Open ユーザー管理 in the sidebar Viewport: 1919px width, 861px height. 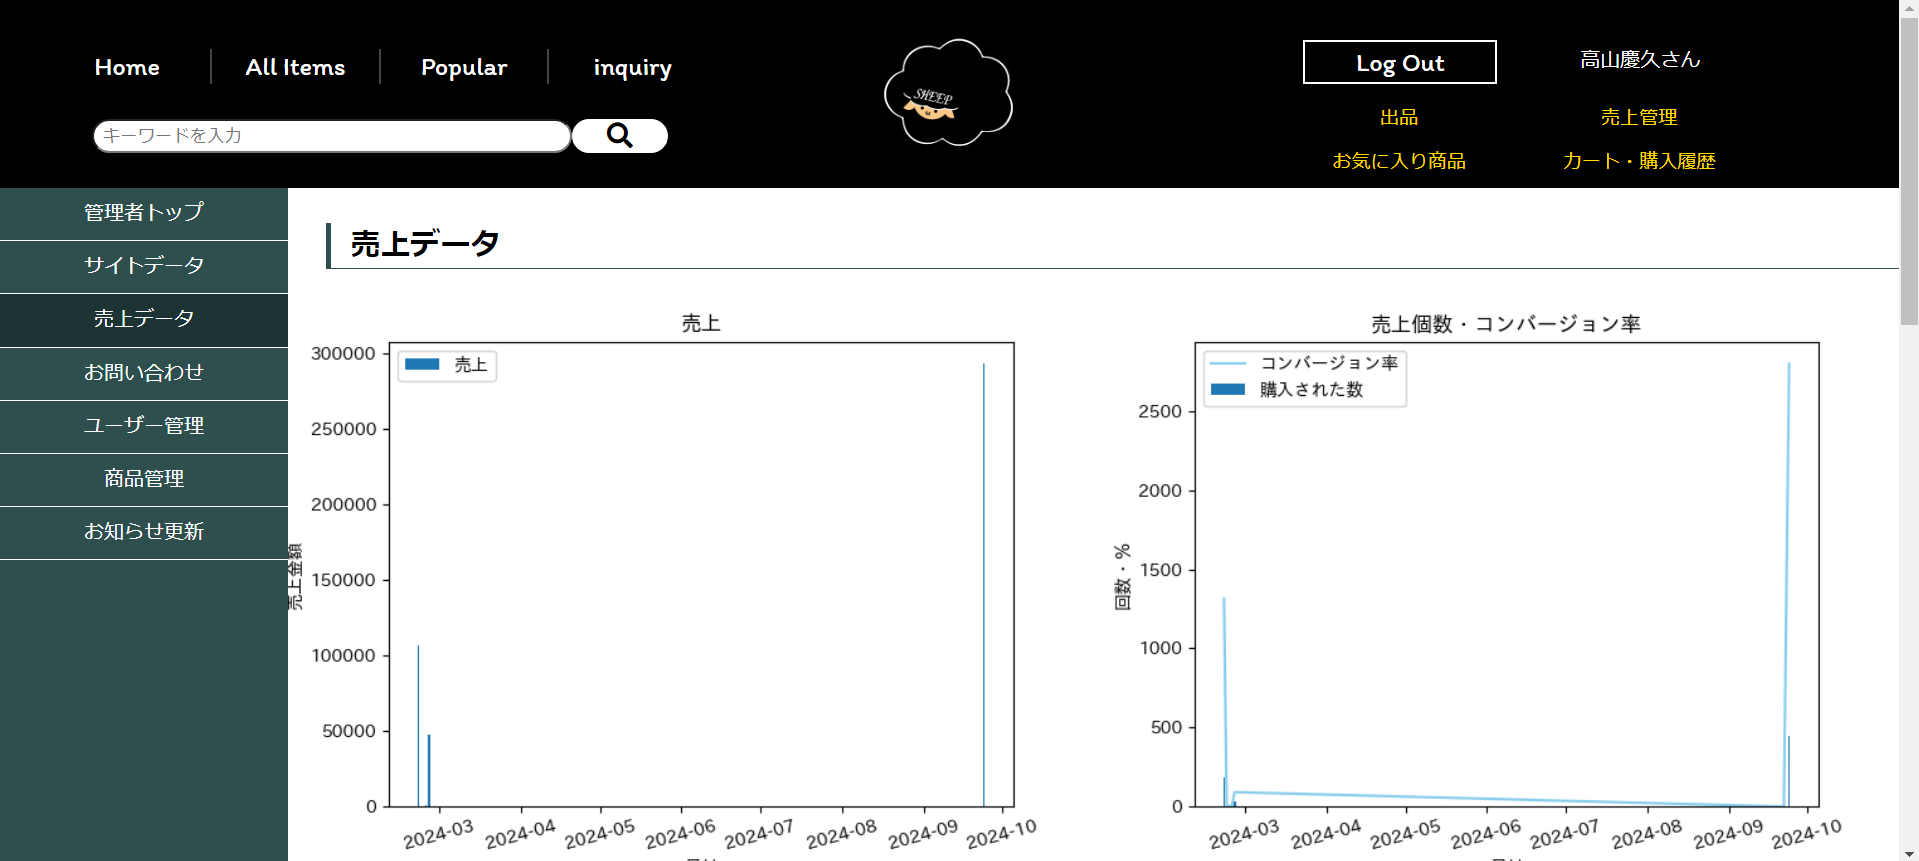point(144,426)
